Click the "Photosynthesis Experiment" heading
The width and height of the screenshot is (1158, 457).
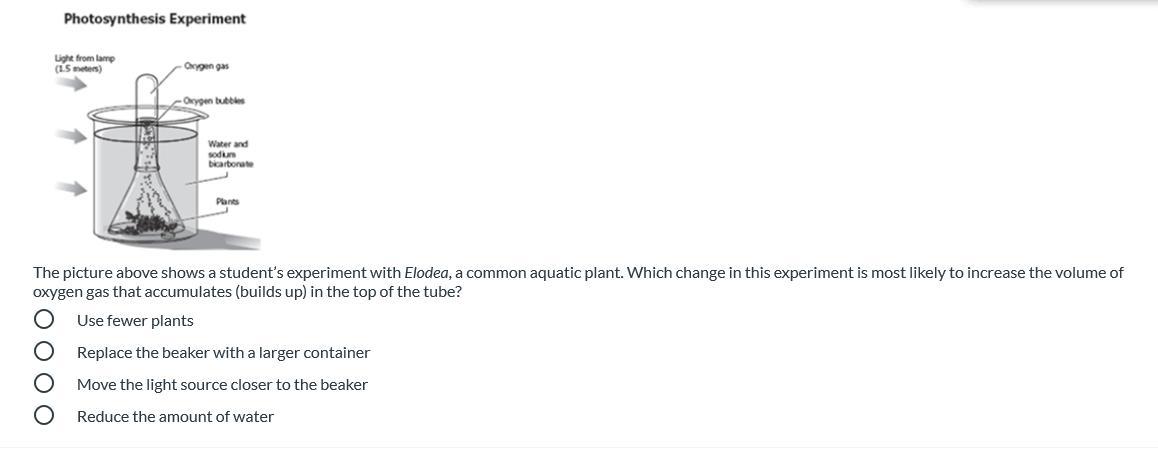pyautogui.click(x=154, y=19)
